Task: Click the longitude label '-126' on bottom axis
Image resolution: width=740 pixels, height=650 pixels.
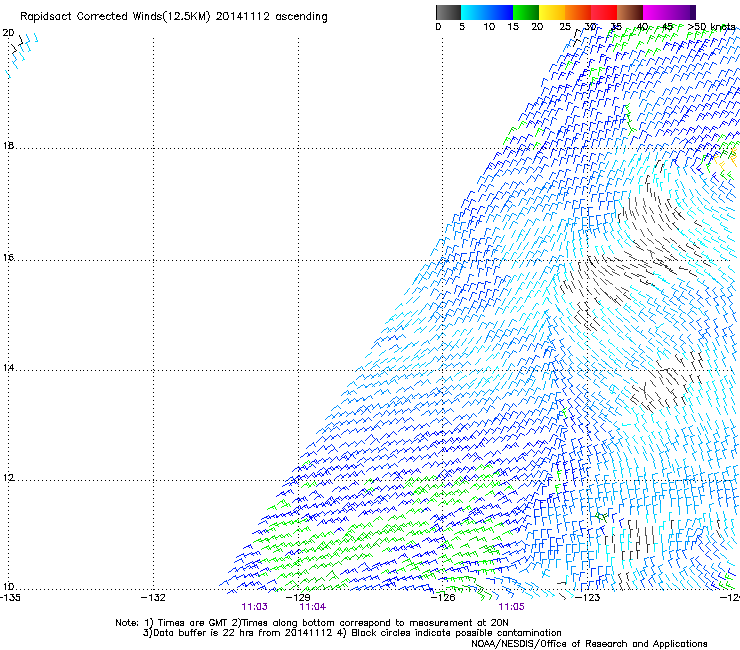Action: (443, 597)
